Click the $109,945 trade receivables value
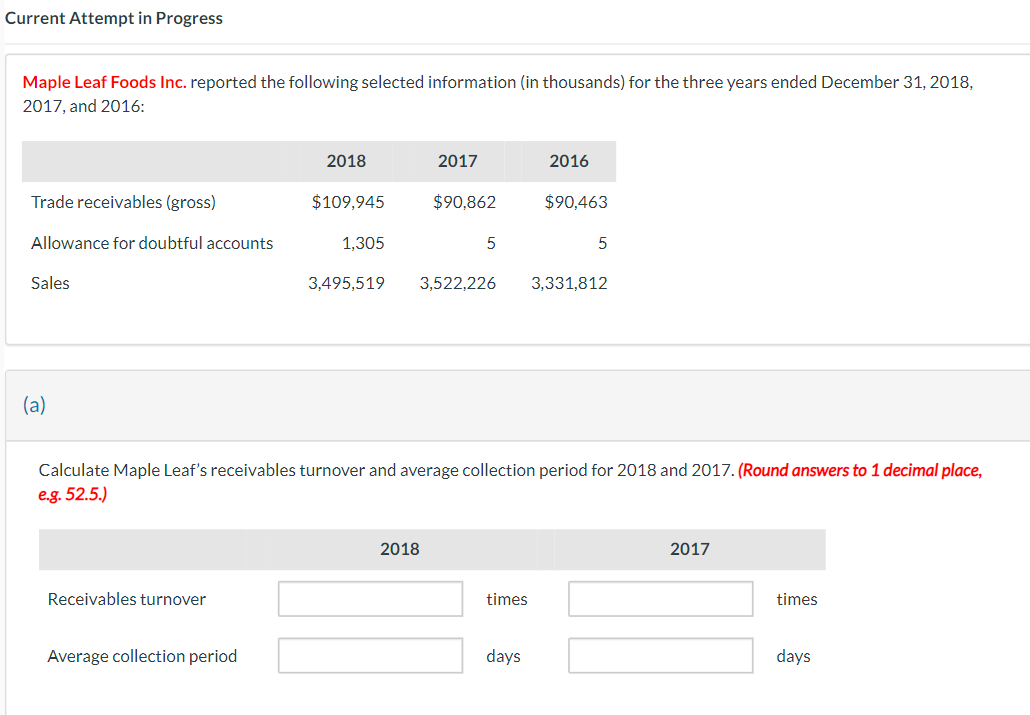Viewport: 1030px width, 715px height. [x=348, y=202]
